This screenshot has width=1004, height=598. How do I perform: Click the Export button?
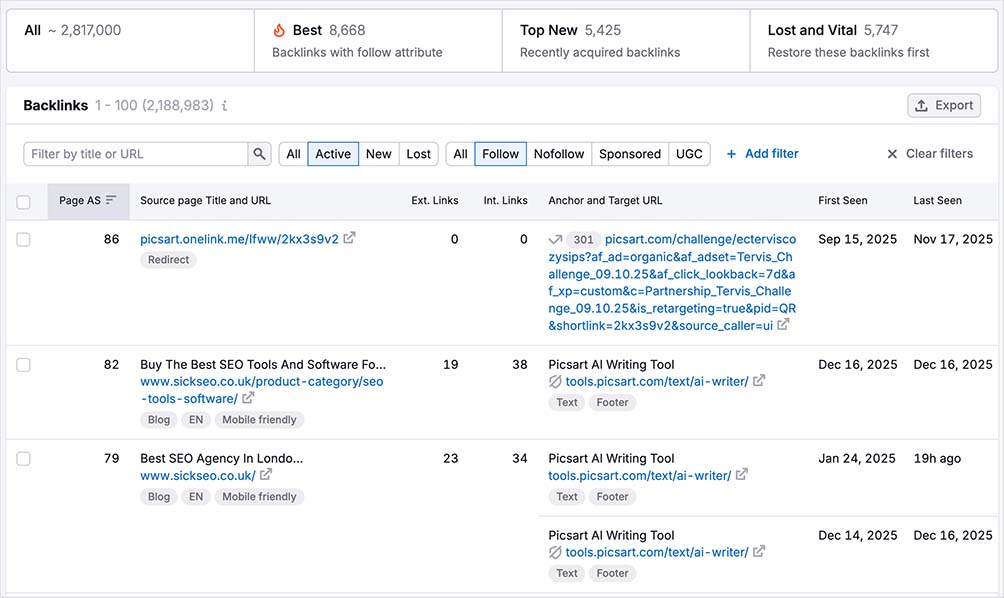coord(944,106)
